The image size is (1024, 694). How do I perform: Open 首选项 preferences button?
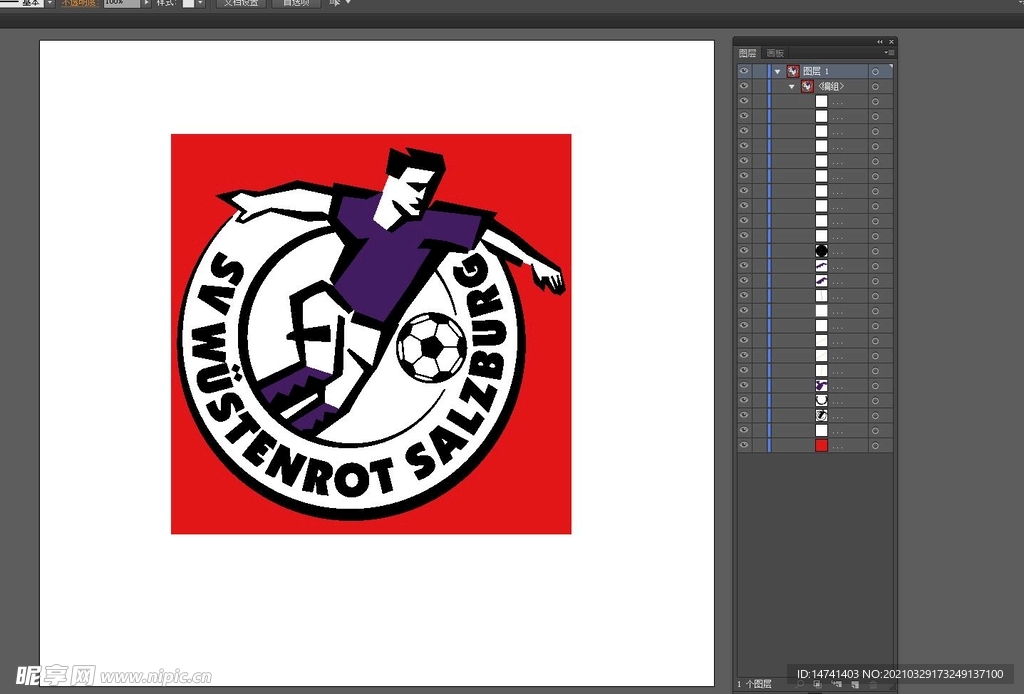pyautogui.click(x=296, y=3)
